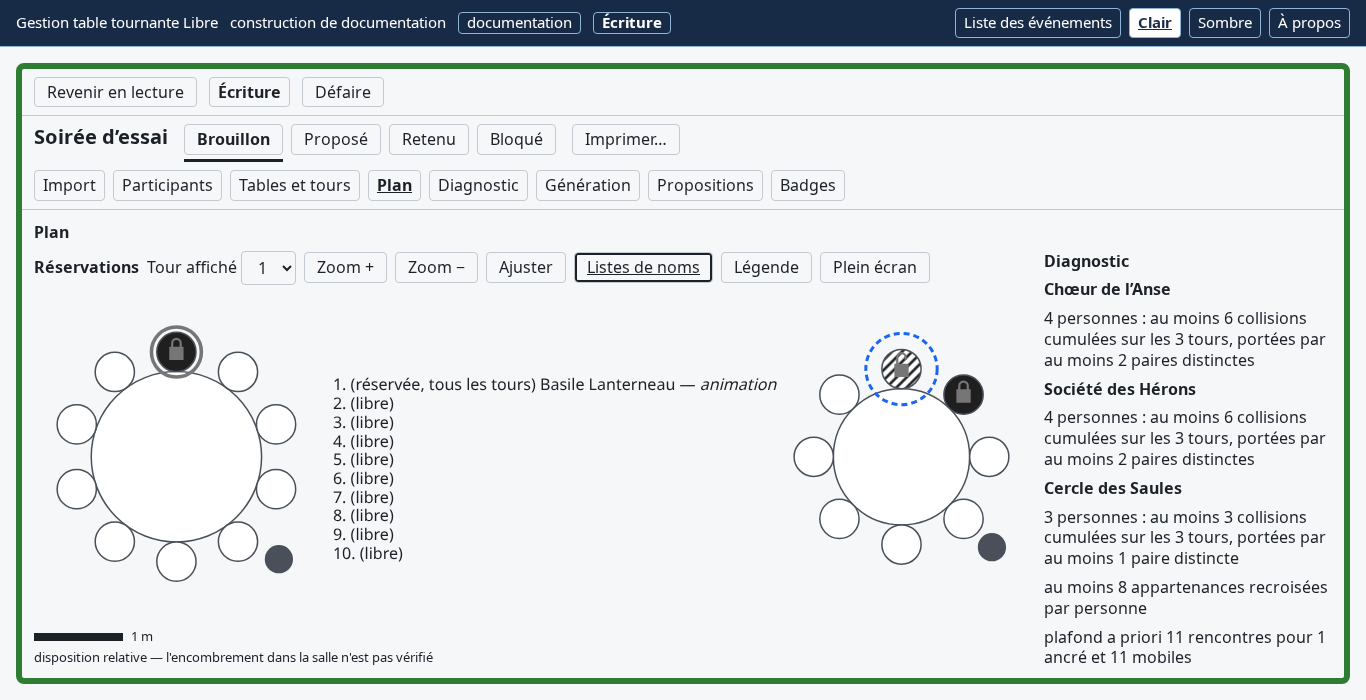The height and width of the screenshot is (700, 1366).
Task: Fit the plan using Ajuster
Action: (526, 268)
